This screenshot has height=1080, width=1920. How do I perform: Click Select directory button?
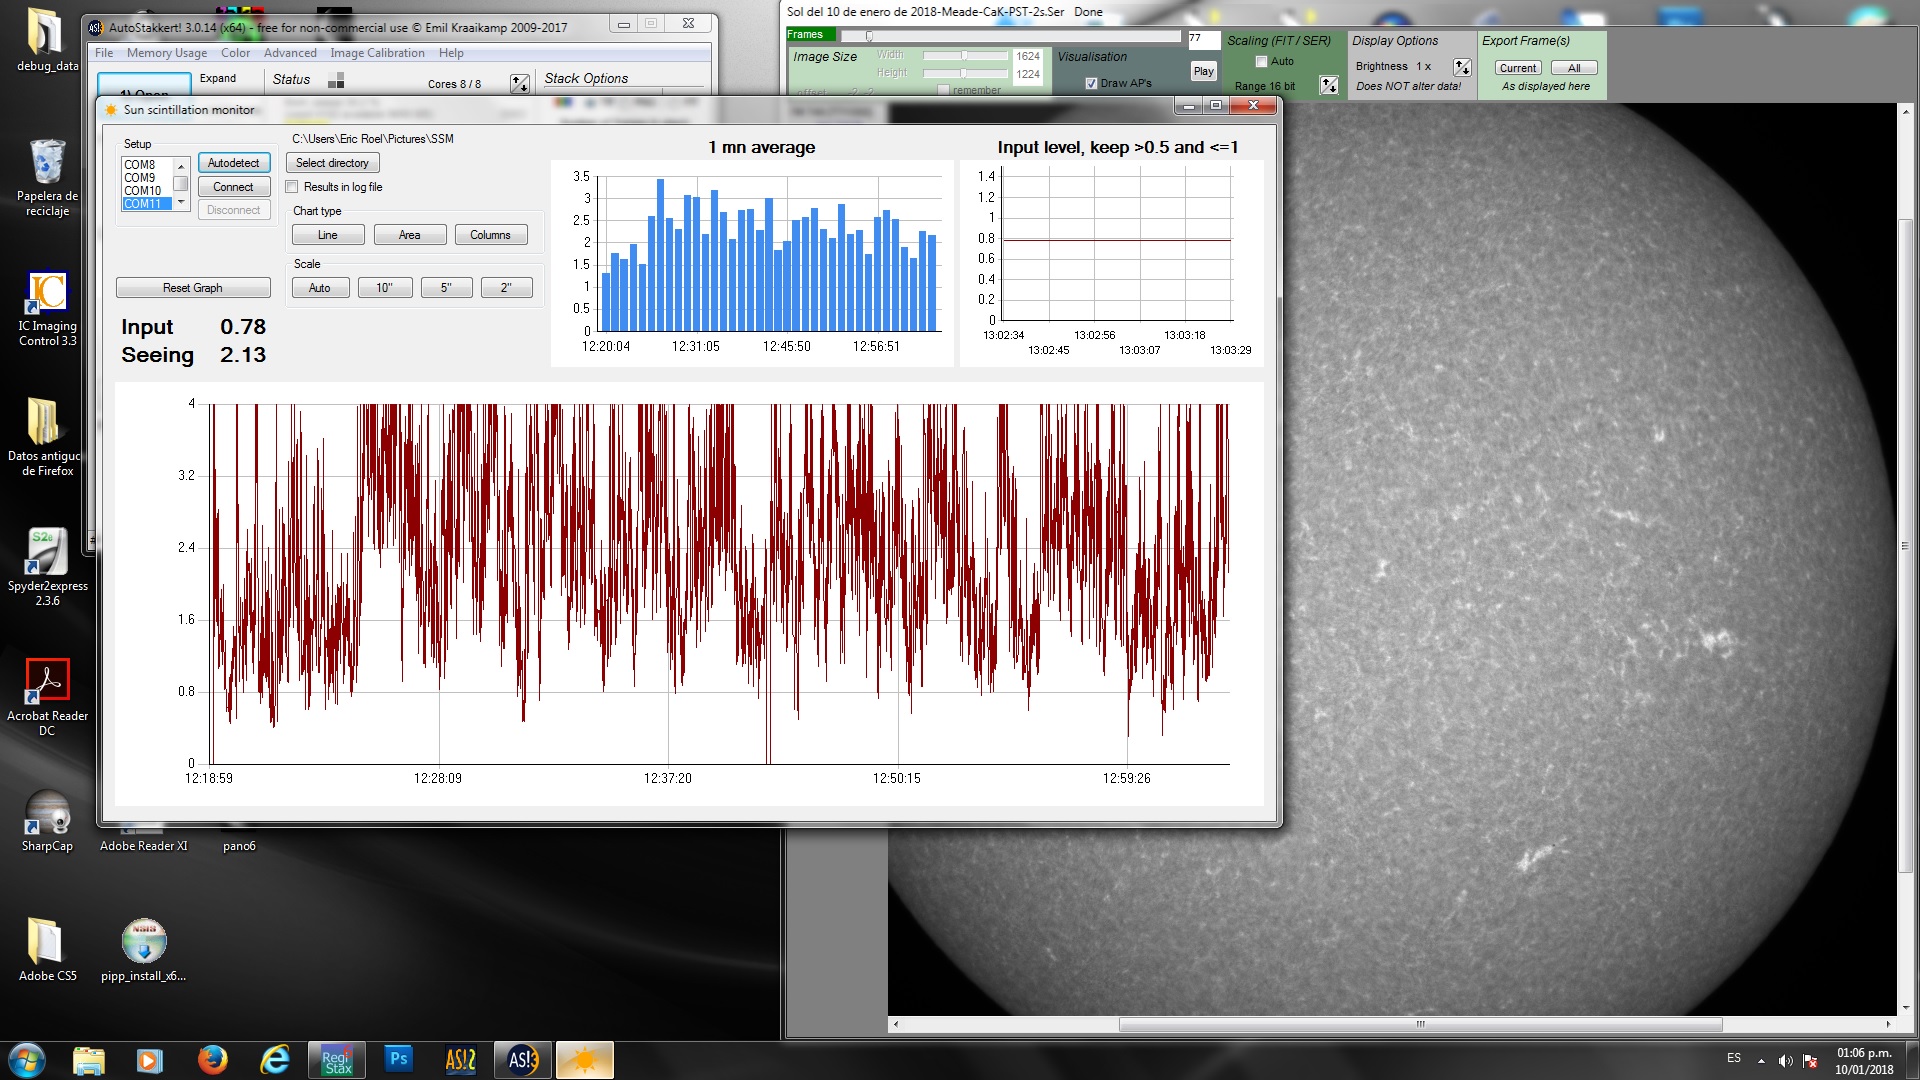(332, 163)
